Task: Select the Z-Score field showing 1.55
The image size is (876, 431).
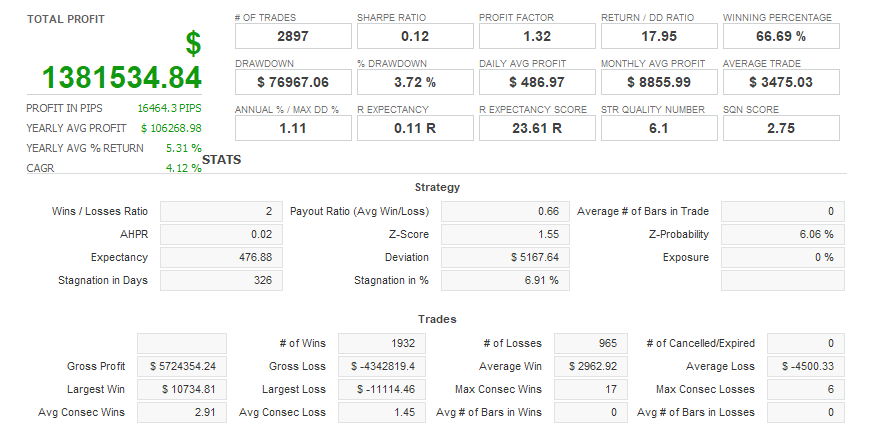Action: pyautogui.click(x=502, y=234)
